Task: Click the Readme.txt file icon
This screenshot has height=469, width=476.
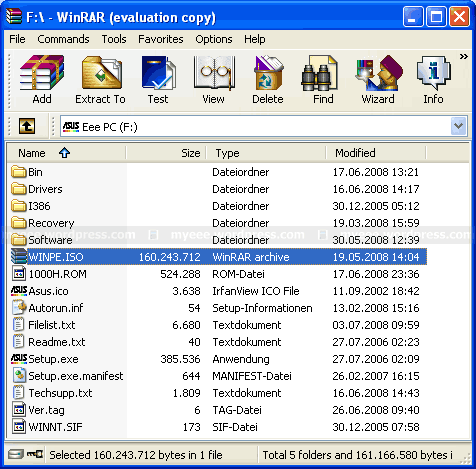Action: coord(18,342)
